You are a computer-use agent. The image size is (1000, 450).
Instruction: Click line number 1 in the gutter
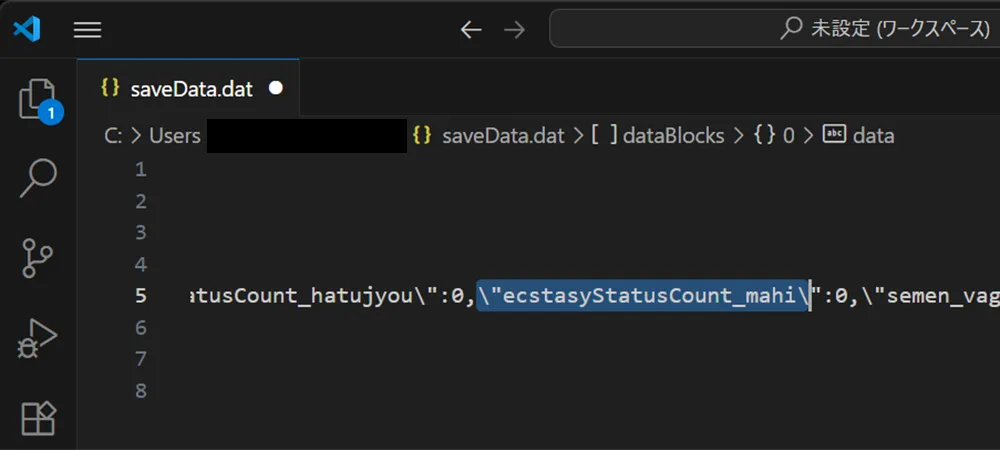[140, 170]
